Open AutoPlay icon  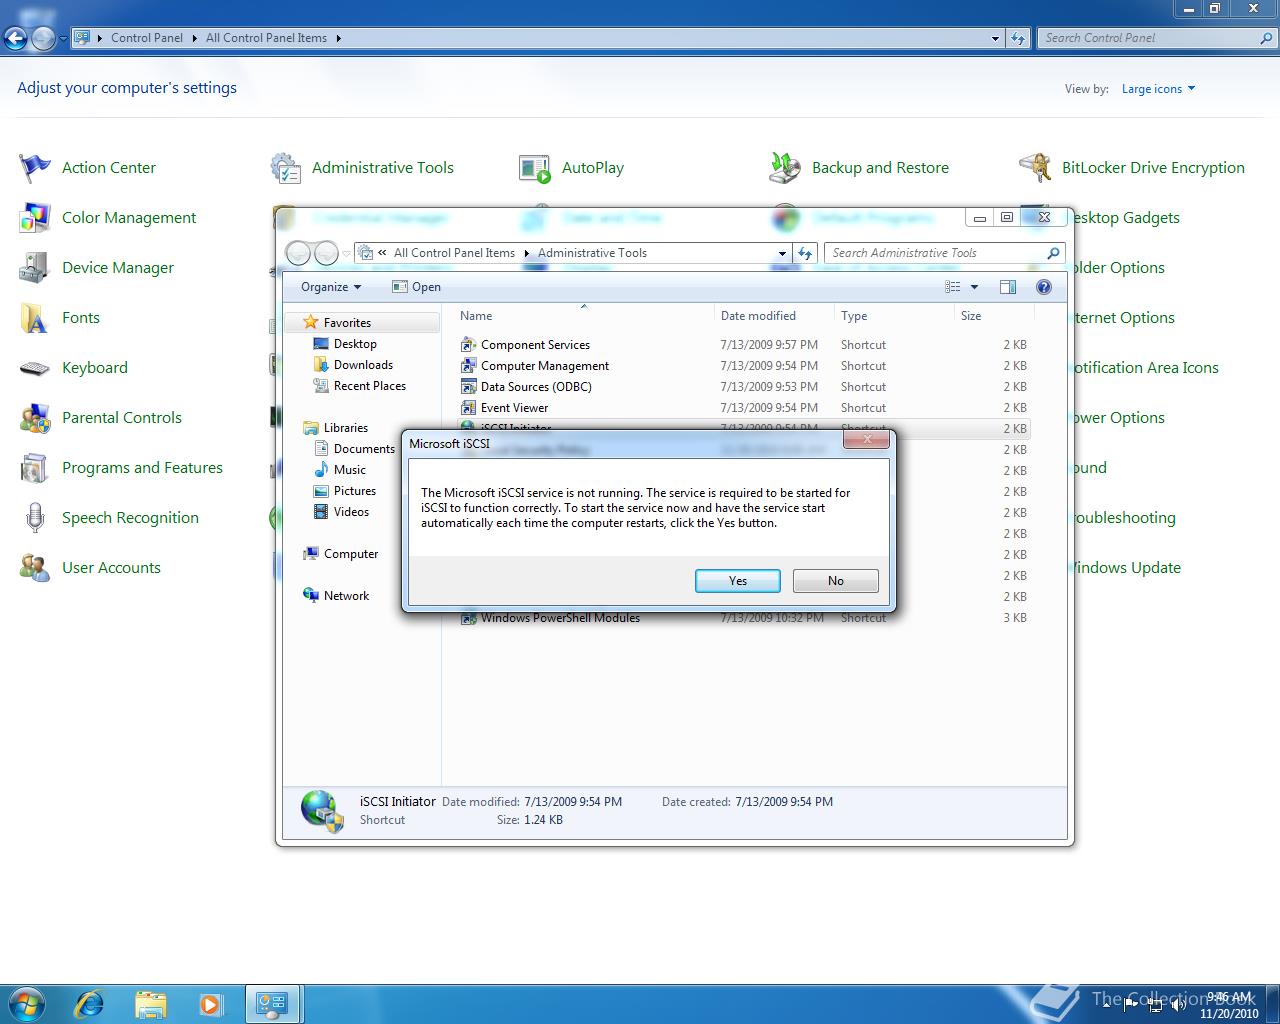tap(535, 168)
